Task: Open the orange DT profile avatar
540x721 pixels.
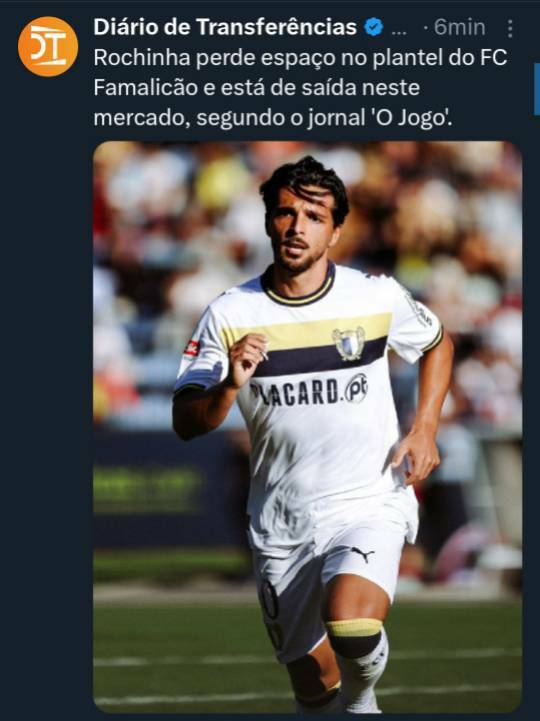Action: (48, 46)
